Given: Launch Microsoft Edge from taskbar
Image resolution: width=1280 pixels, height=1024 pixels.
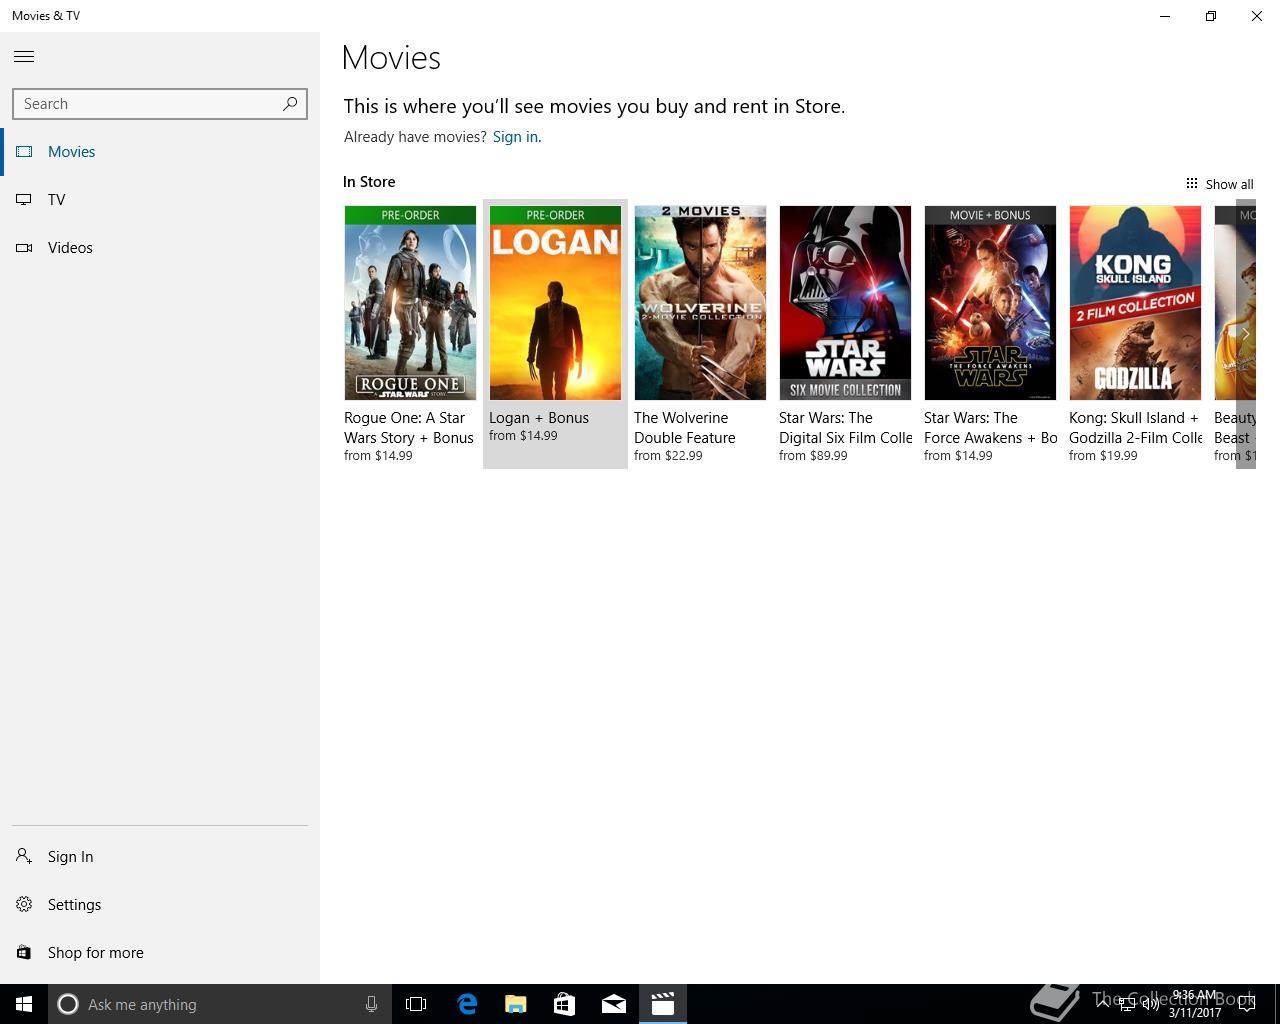Looking at the screenshot, I should [466, 1004].
